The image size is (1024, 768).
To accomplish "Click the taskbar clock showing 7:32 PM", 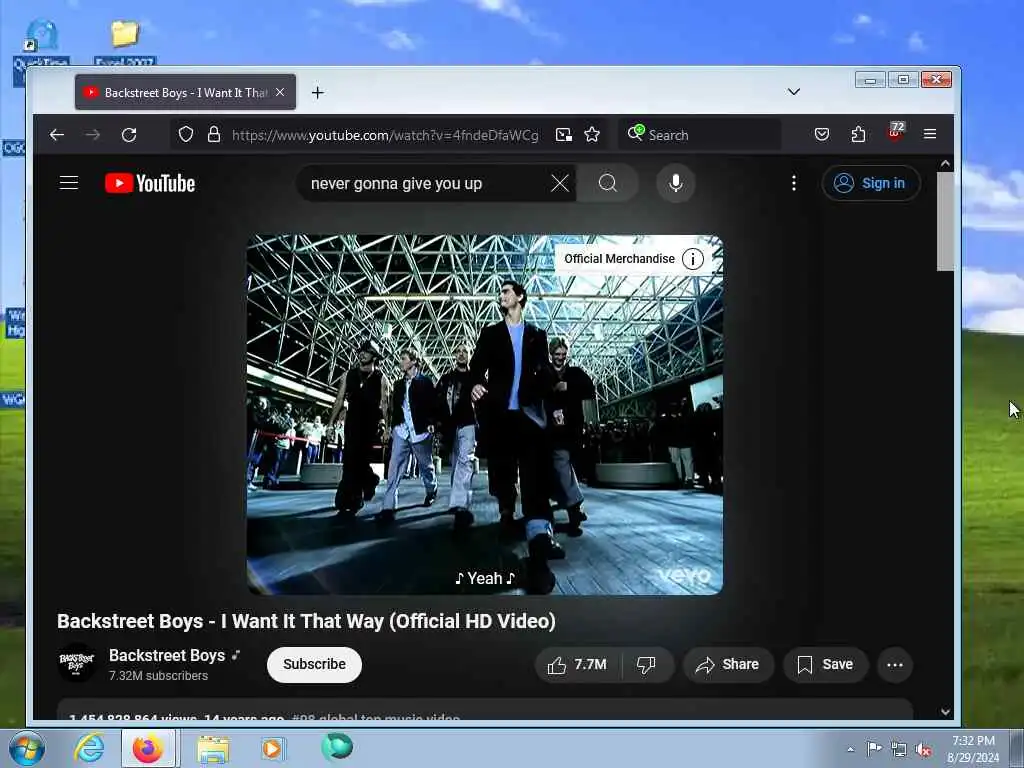I will click(973, 749).
